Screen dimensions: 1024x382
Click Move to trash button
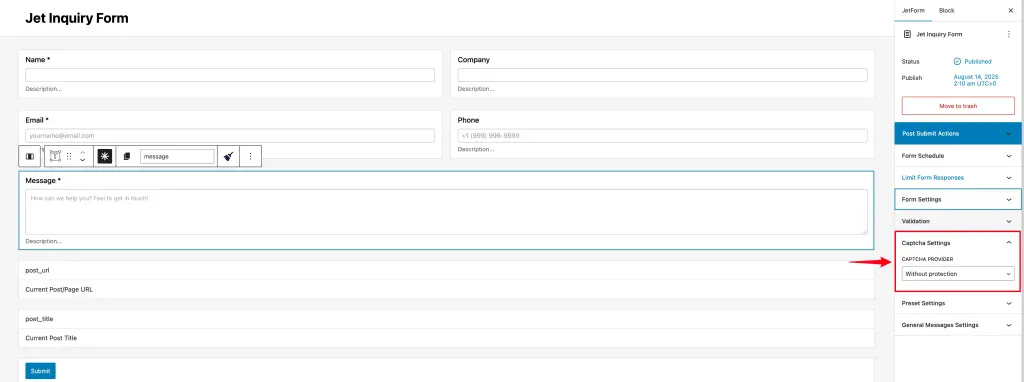click(x=958, y=106)
